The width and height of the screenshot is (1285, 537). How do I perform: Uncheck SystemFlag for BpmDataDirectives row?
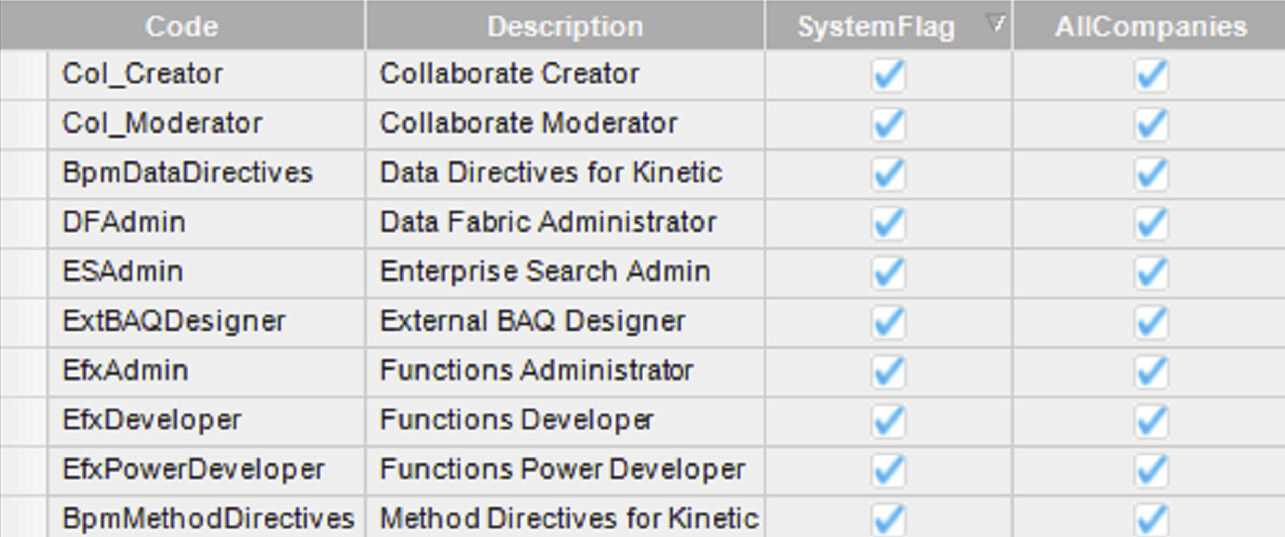(x=888, y=174)
